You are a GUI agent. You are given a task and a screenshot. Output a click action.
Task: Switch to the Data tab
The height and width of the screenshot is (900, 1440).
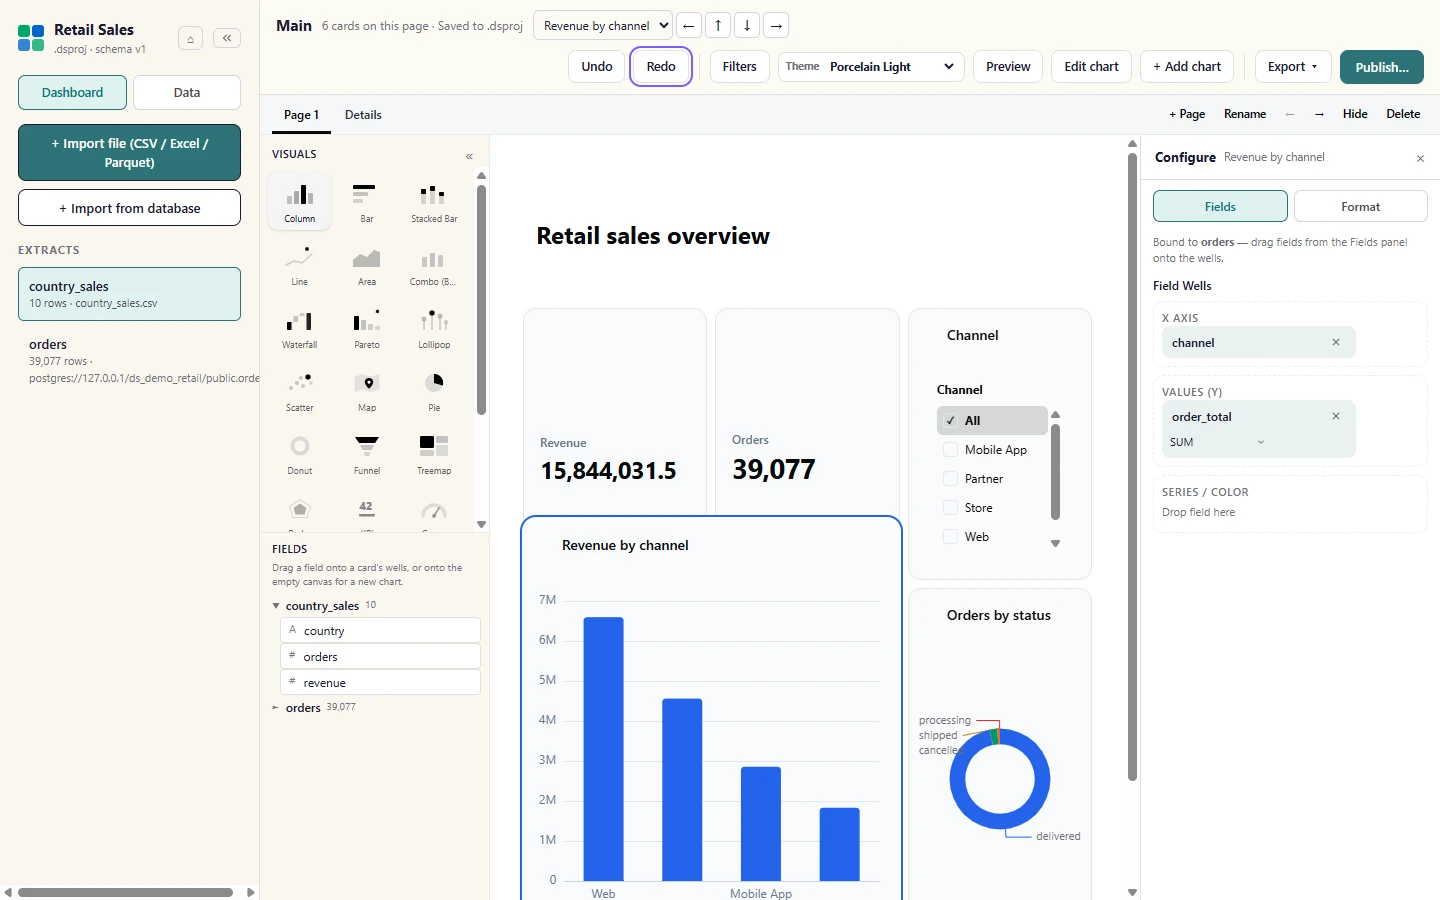pyautogui.click(x=187, y=93)
